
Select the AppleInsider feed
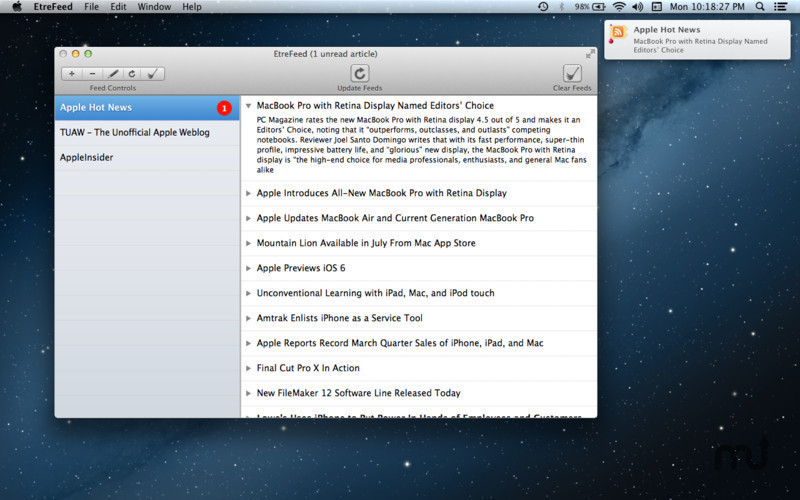pyautogui.click(x=147, y=158)
